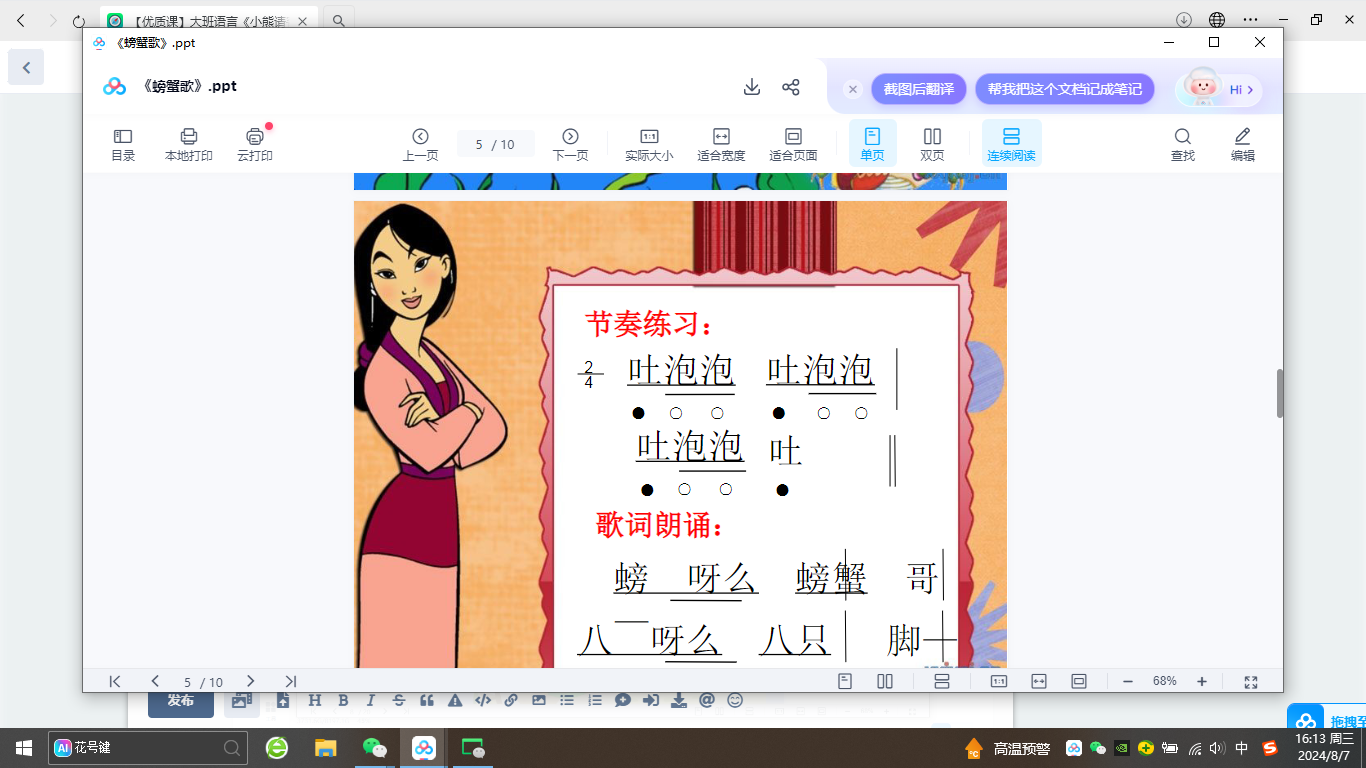
Task: Dismiss the assistant suggestion banner
Action: pos(853,89)
